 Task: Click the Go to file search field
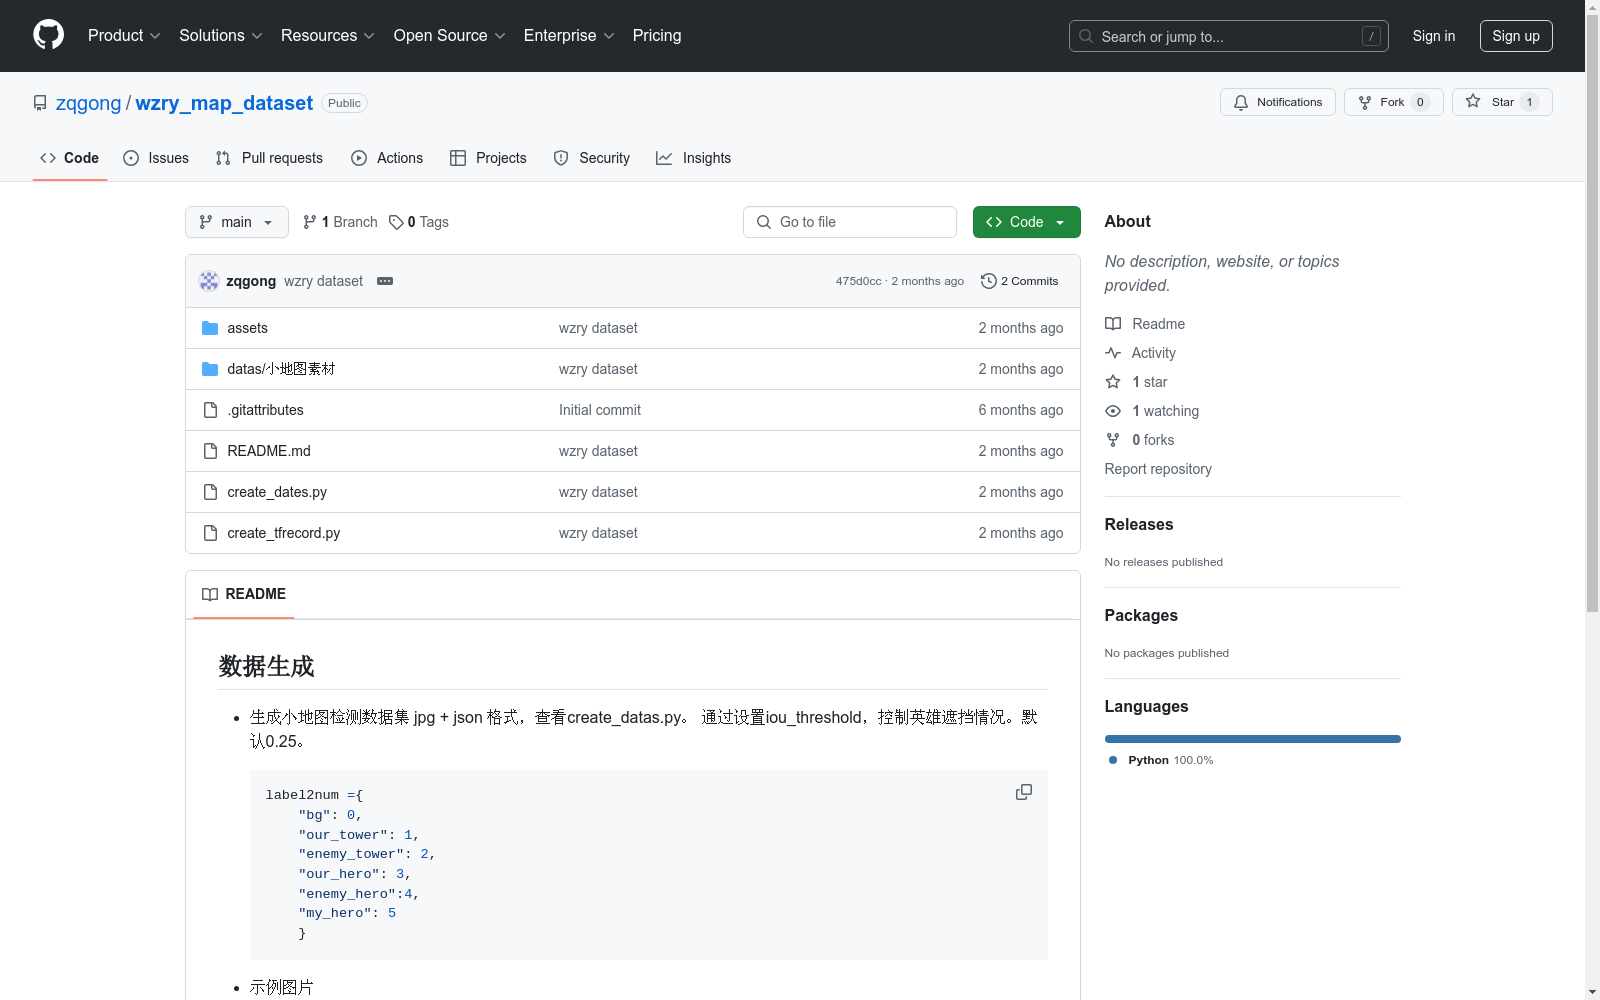point(850,222)
